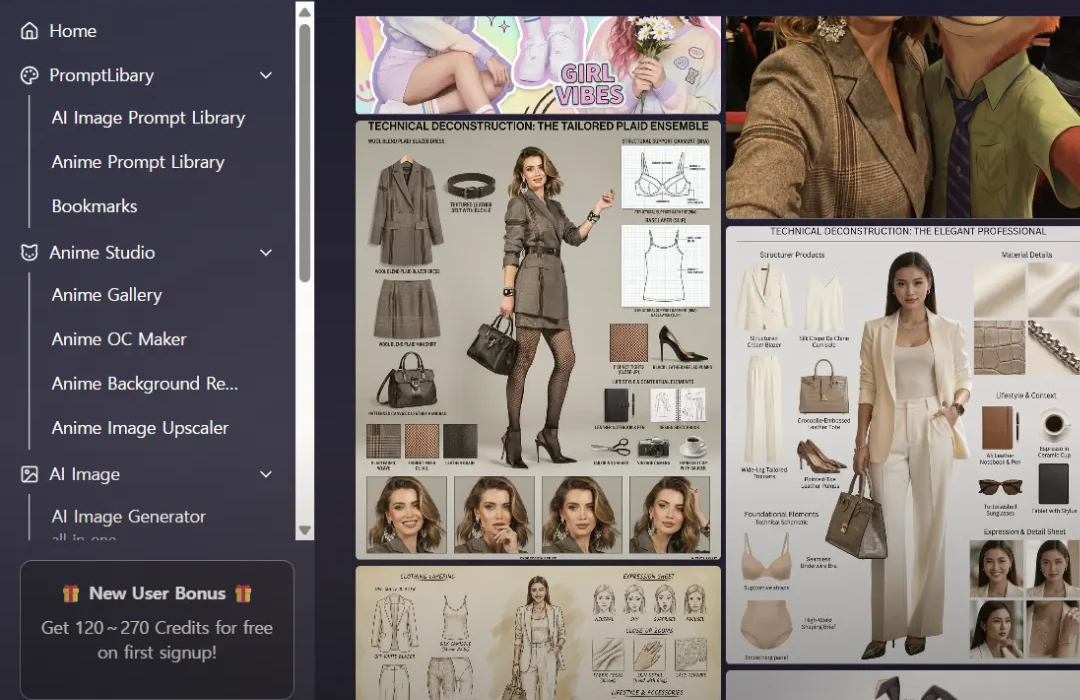Collapse the AI Image section chevron
Screen dimensions: 1080x700
click(x=266, y=474)
